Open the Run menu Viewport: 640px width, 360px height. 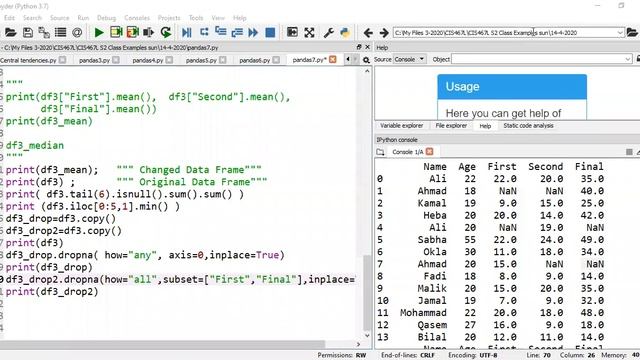click(x=83, y=18)
